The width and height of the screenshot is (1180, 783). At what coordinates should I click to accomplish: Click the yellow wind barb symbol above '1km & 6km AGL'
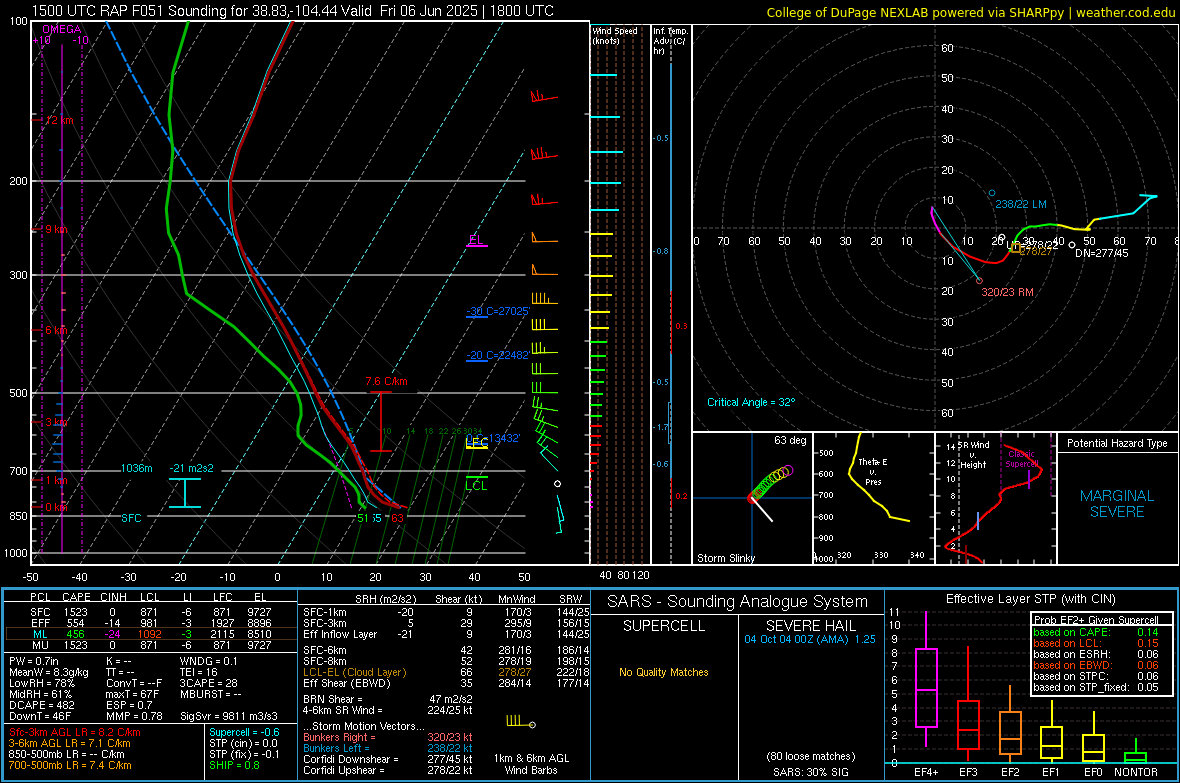point(521,722)
